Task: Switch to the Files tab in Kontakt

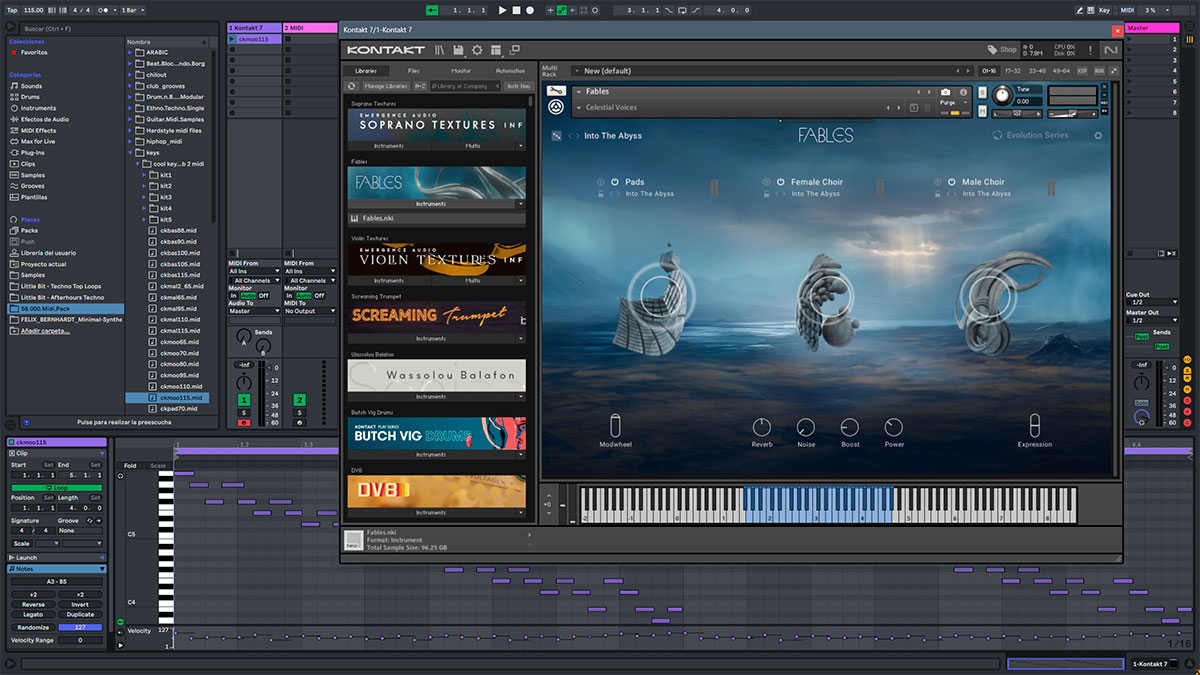Action: [x=413, y=71]
